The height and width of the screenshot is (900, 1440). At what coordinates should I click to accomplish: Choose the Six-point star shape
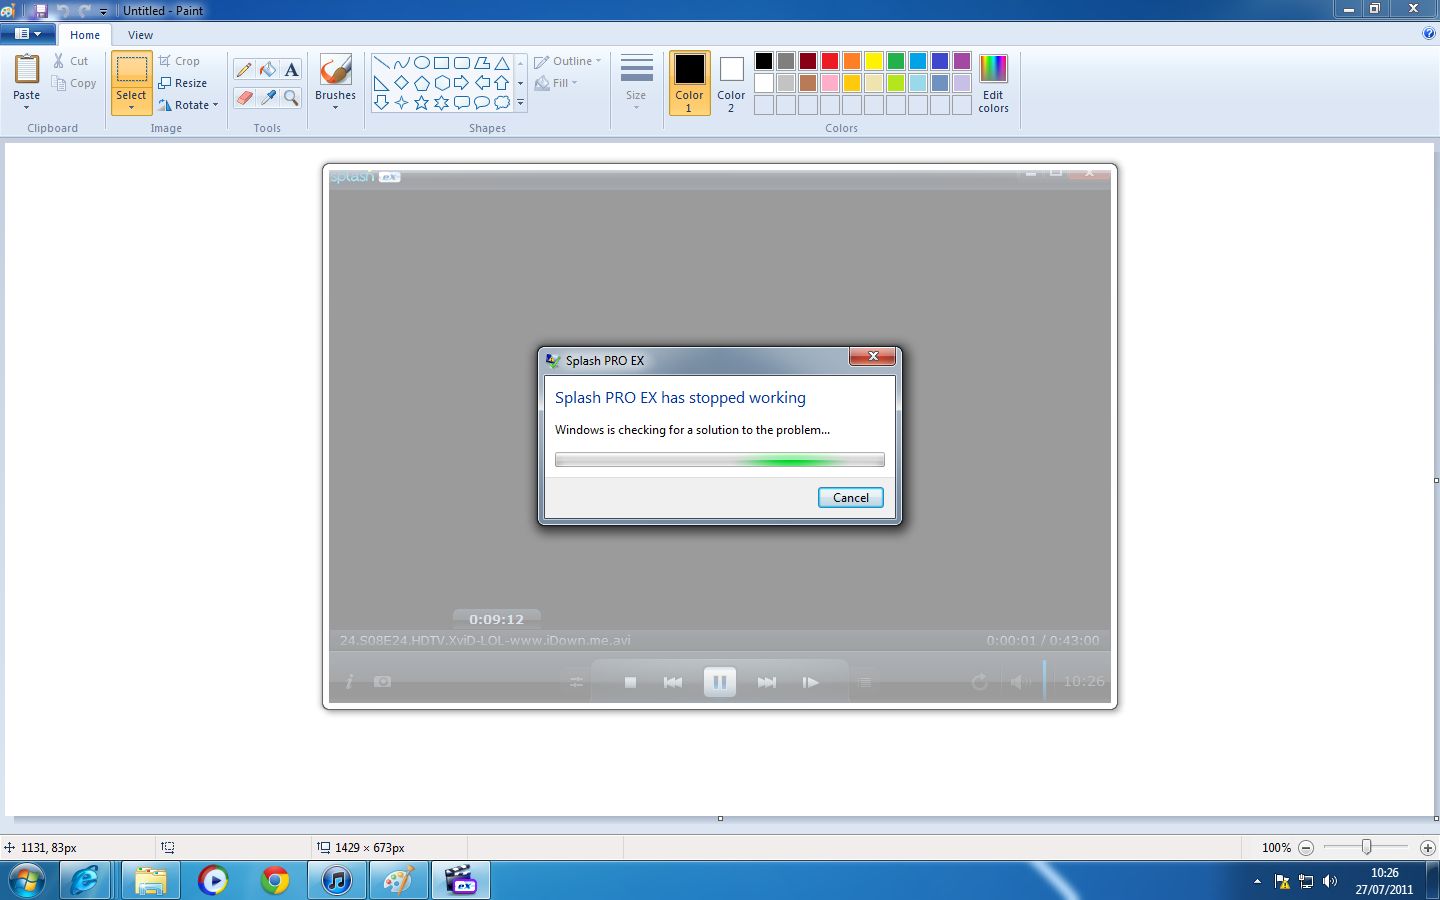tap(442, 102)
